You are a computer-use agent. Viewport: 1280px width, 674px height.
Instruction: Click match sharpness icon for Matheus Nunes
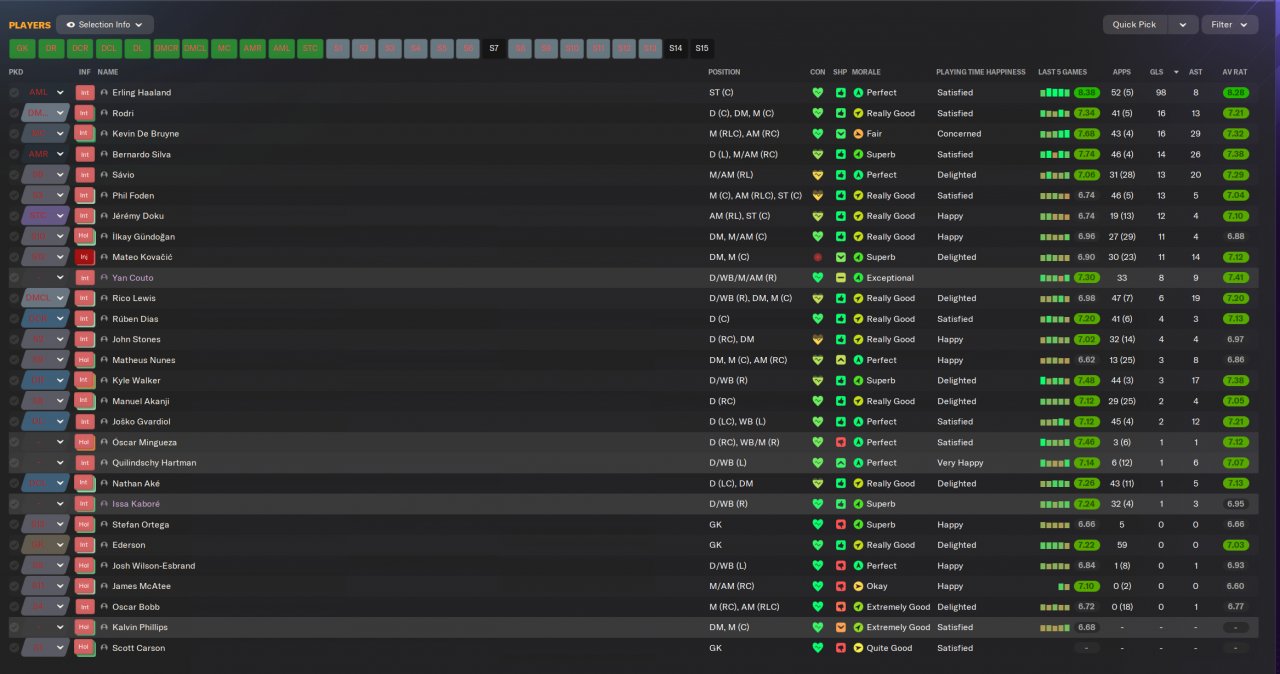tap(841, 360)
